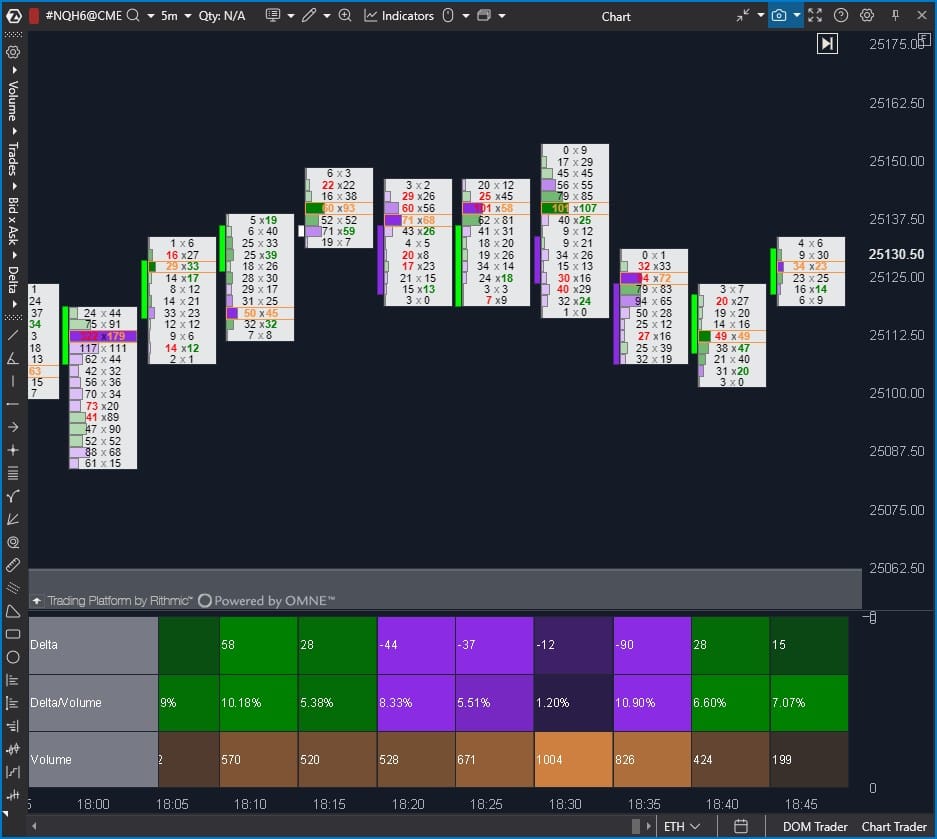
Task: Open the Indicators menu
Action: (399, 16)
